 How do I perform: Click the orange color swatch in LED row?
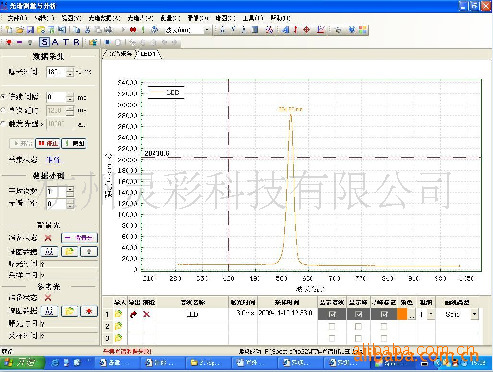(x=402, y=314)
